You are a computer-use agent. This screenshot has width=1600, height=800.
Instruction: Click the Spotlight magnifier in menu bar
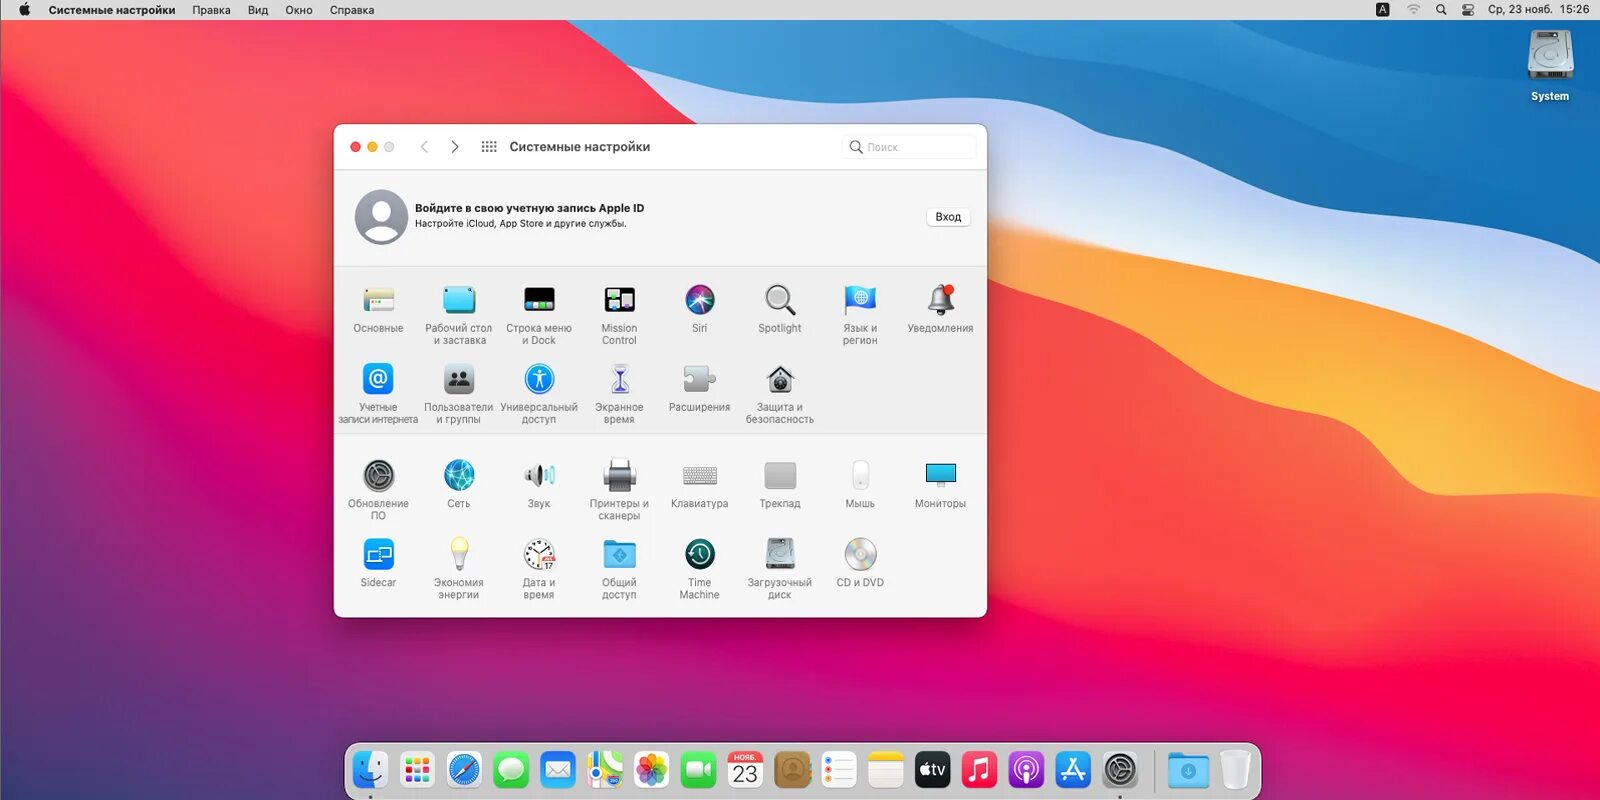[1441, 10]
